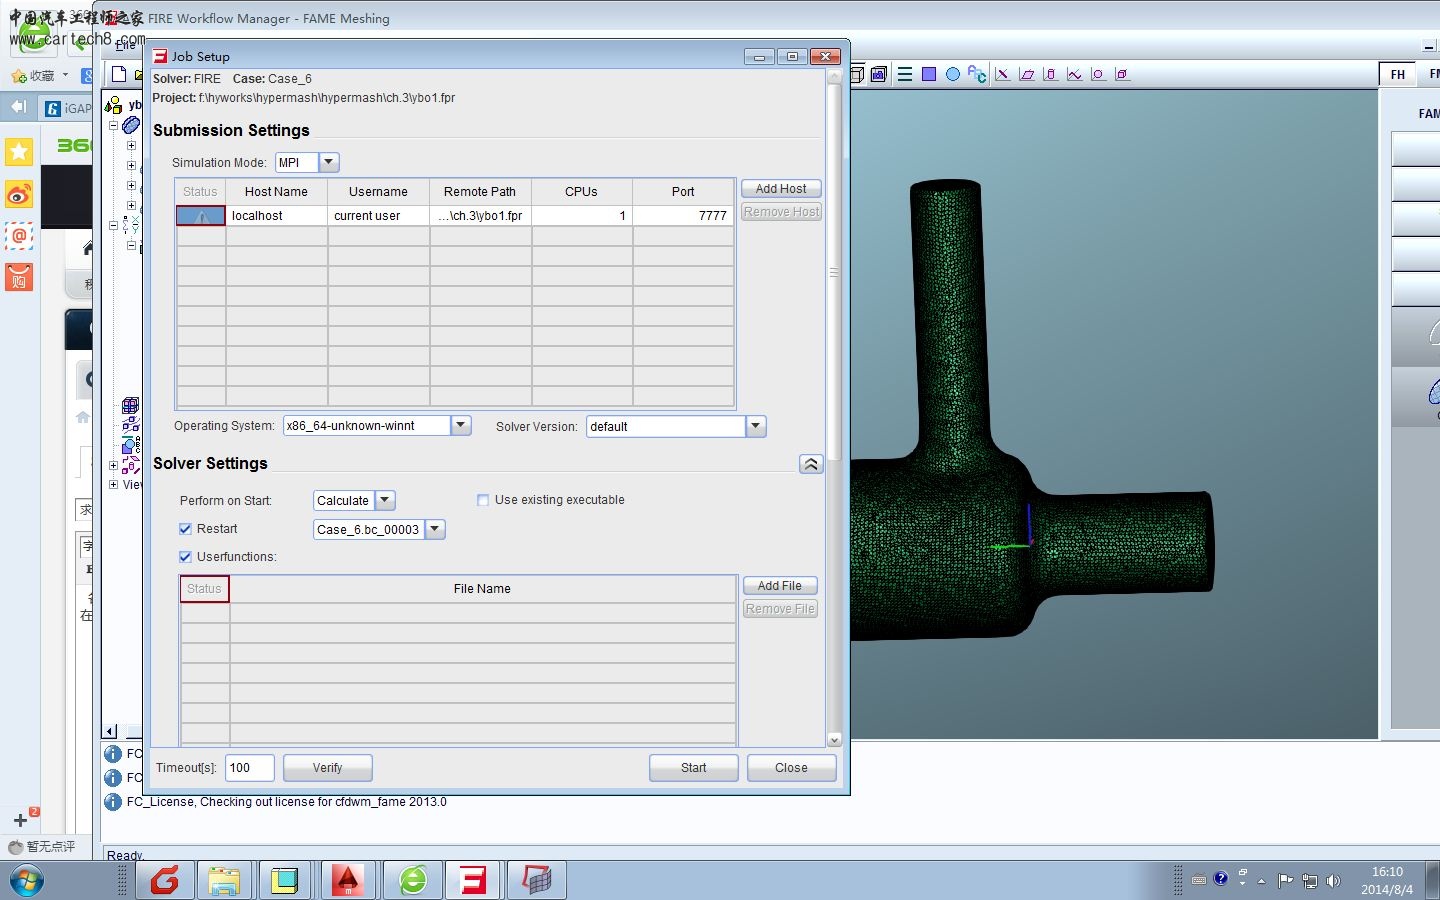Click the new document icon in toolbar
The height and width of the screenshot is (900, 1440).
(119, 74)
